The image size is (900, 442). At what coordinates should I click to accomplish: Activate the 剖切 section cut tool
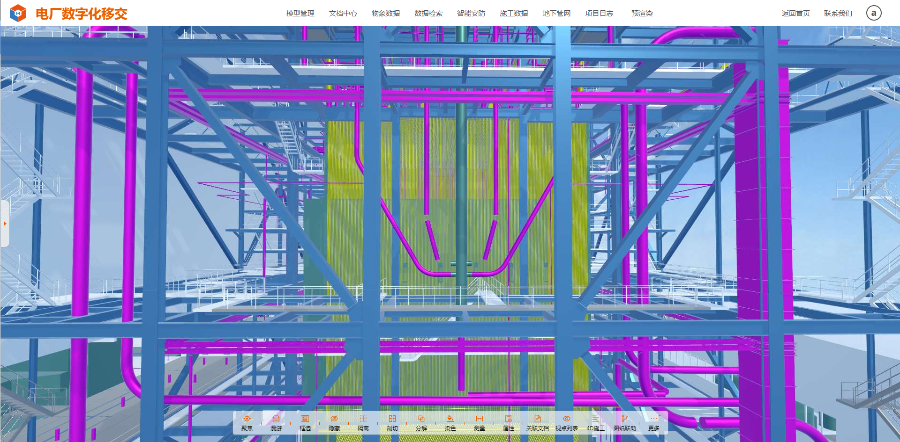pos(392,422)
